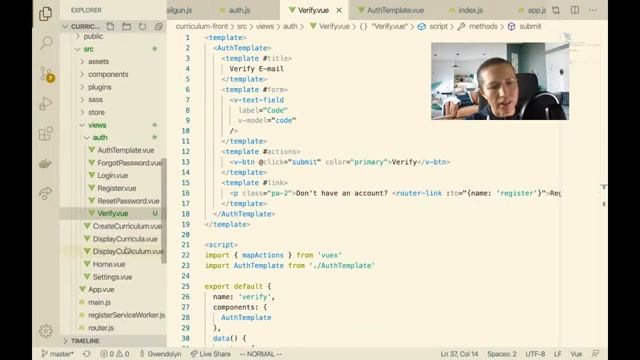Change end of line sequence LF

pos(558,354)
